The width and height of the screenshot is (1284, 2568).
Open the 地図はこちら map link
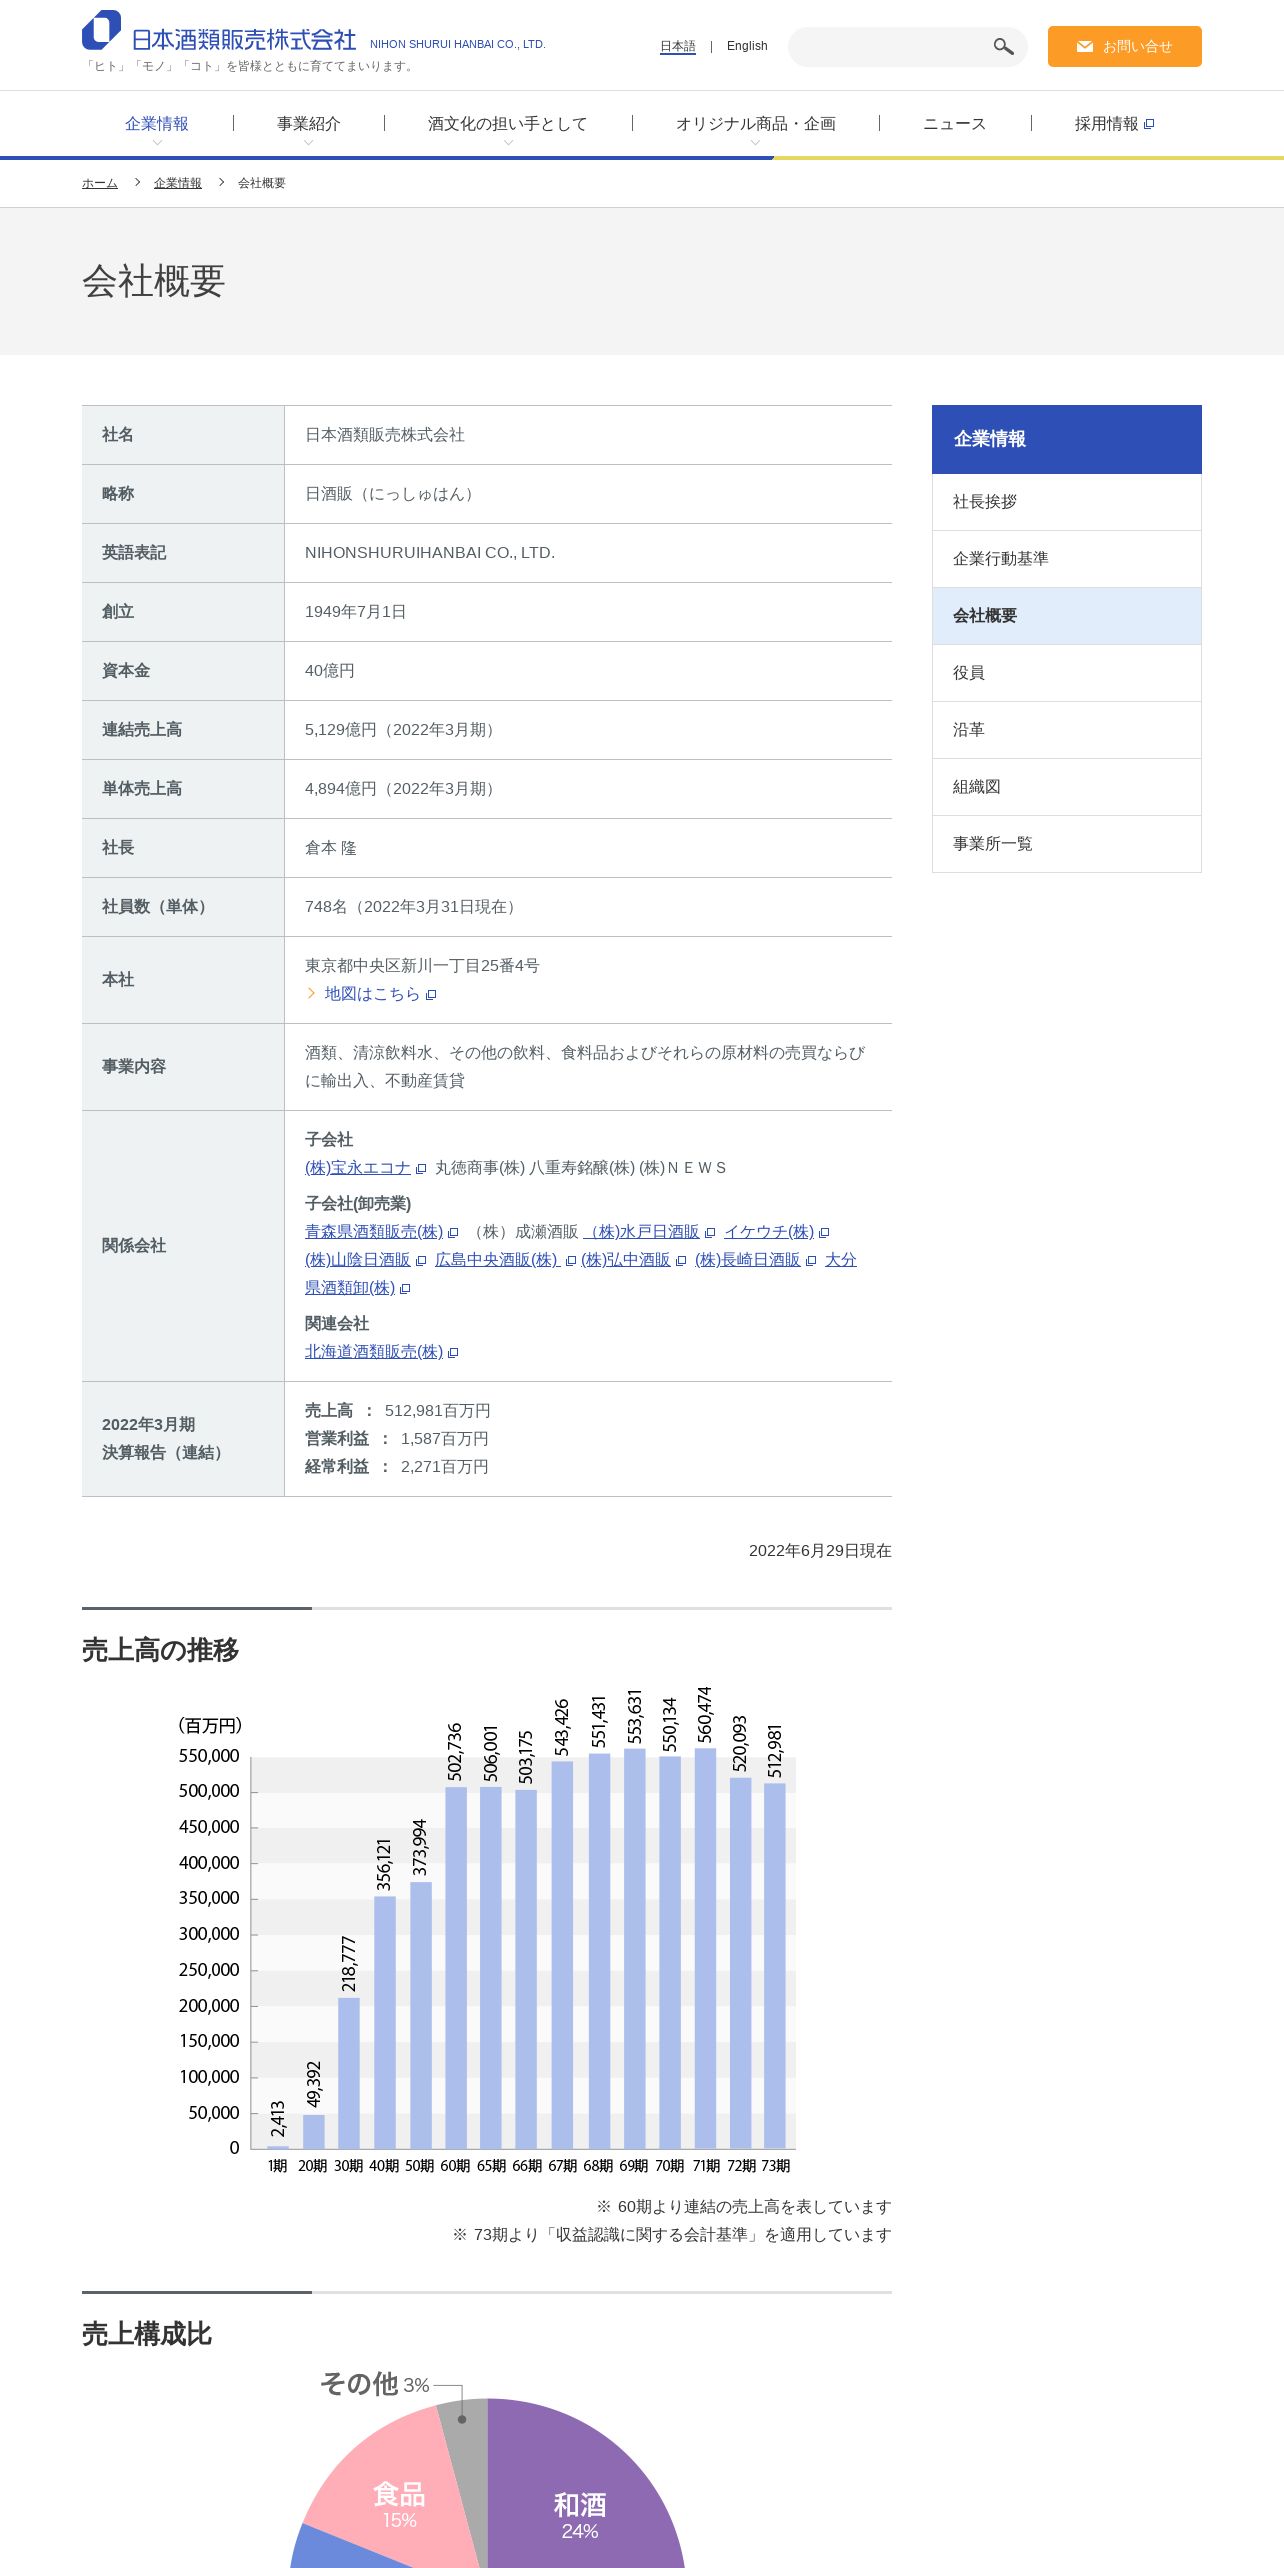(x=372, y=994)
